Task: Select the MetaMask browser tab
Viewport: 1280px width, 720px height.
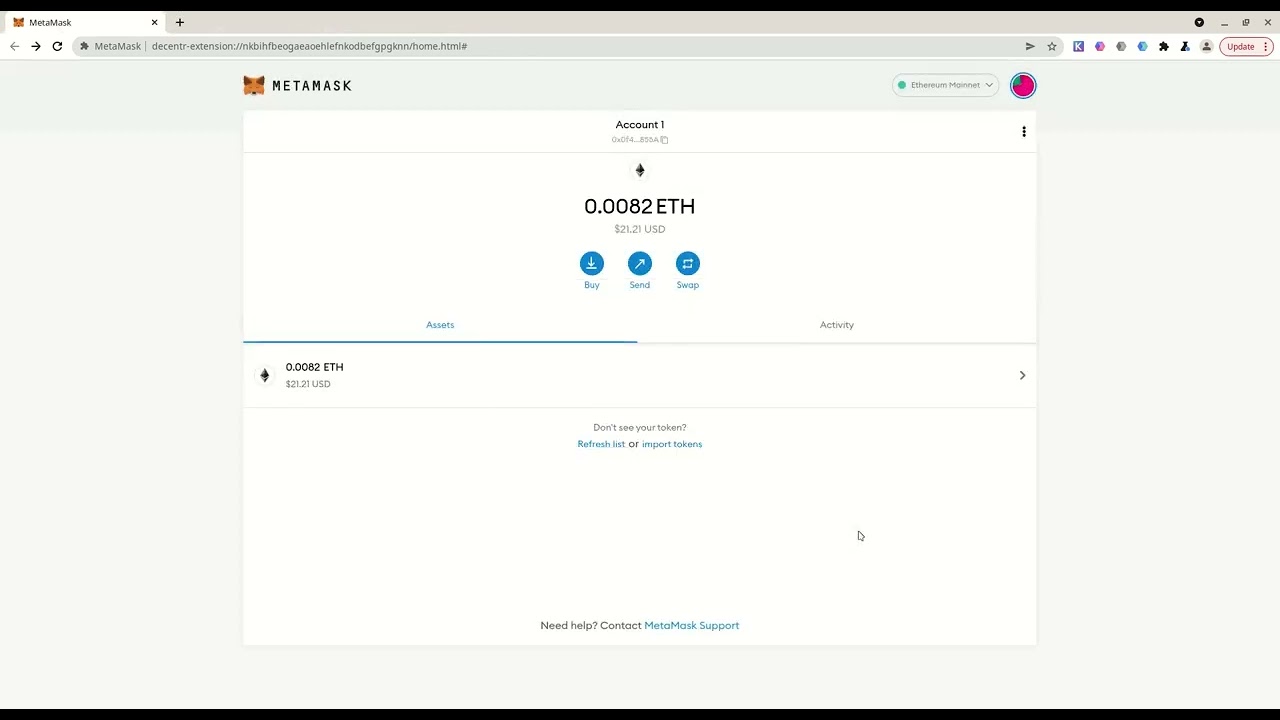Action: (x=85, y=22)
